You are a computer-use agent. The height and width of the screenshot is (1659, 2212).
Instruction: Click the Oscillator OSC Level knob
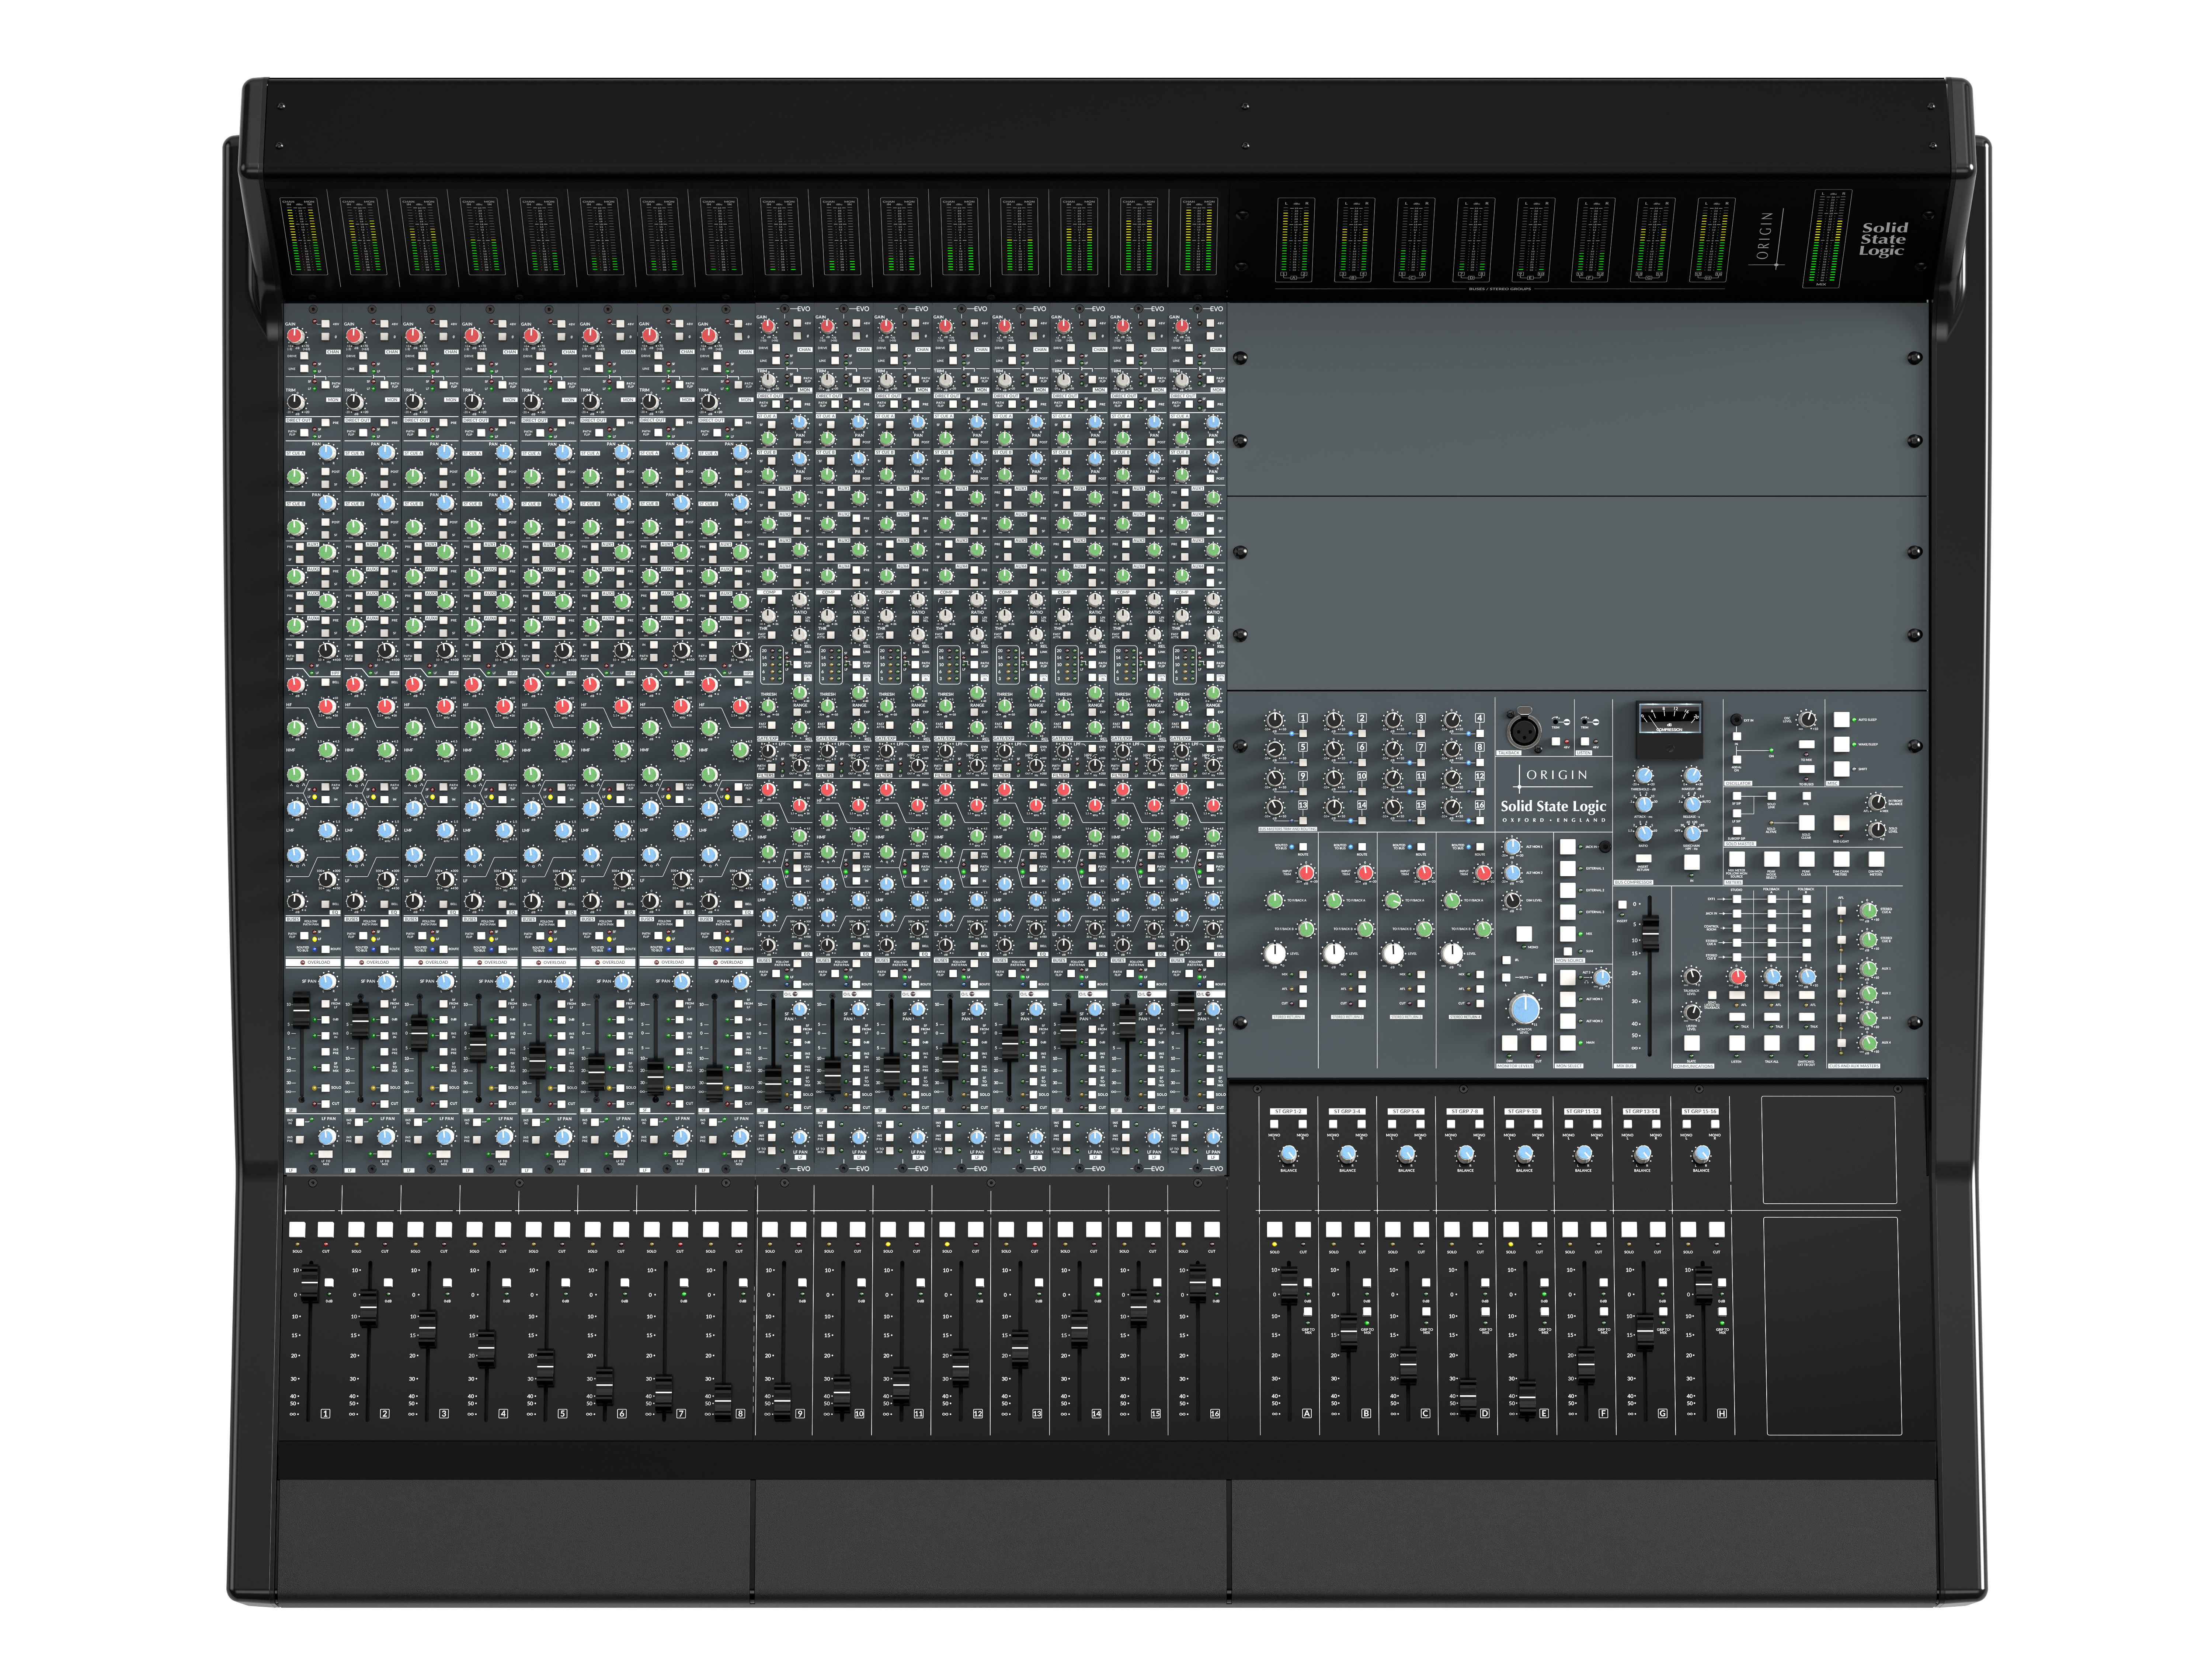pos(1807,719)
